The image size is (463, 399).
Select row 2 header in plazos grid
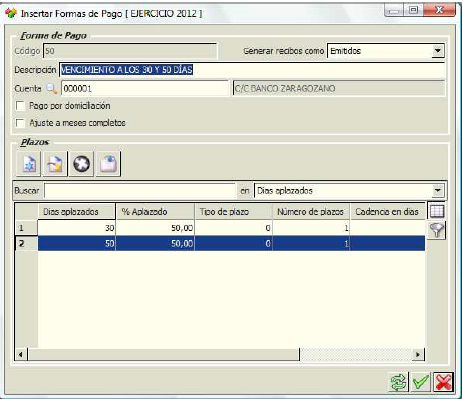point(26,244)
